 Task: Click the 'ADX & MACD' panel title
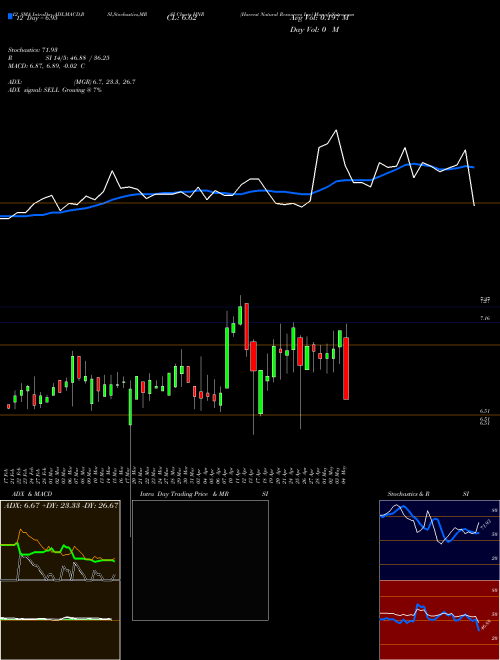[32, 494]
